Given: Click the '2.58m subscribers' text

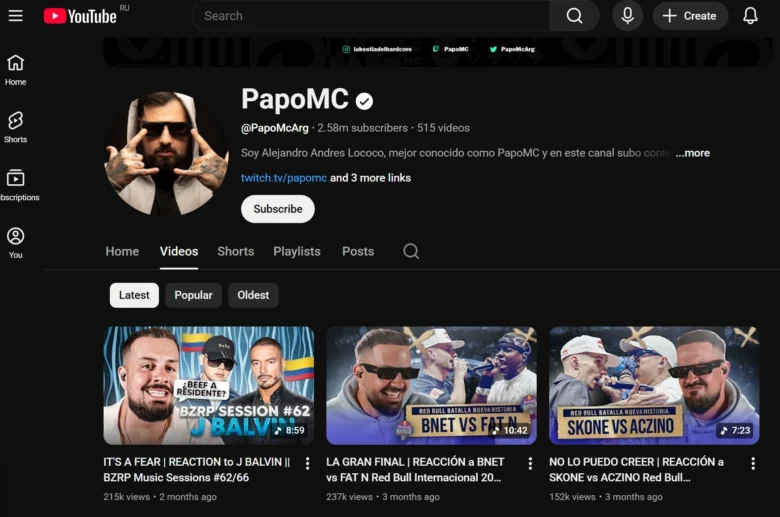Looking at the screenshot, I should click(x=363, y=128).
